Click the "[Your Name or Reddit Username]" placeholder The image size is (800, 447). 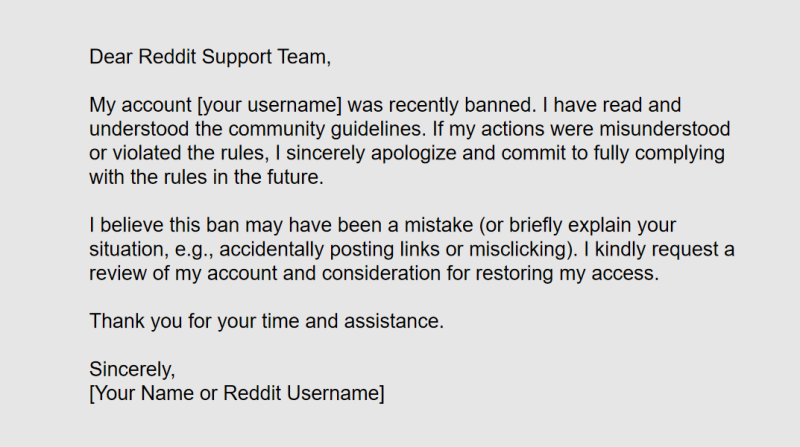pos(236,393)
